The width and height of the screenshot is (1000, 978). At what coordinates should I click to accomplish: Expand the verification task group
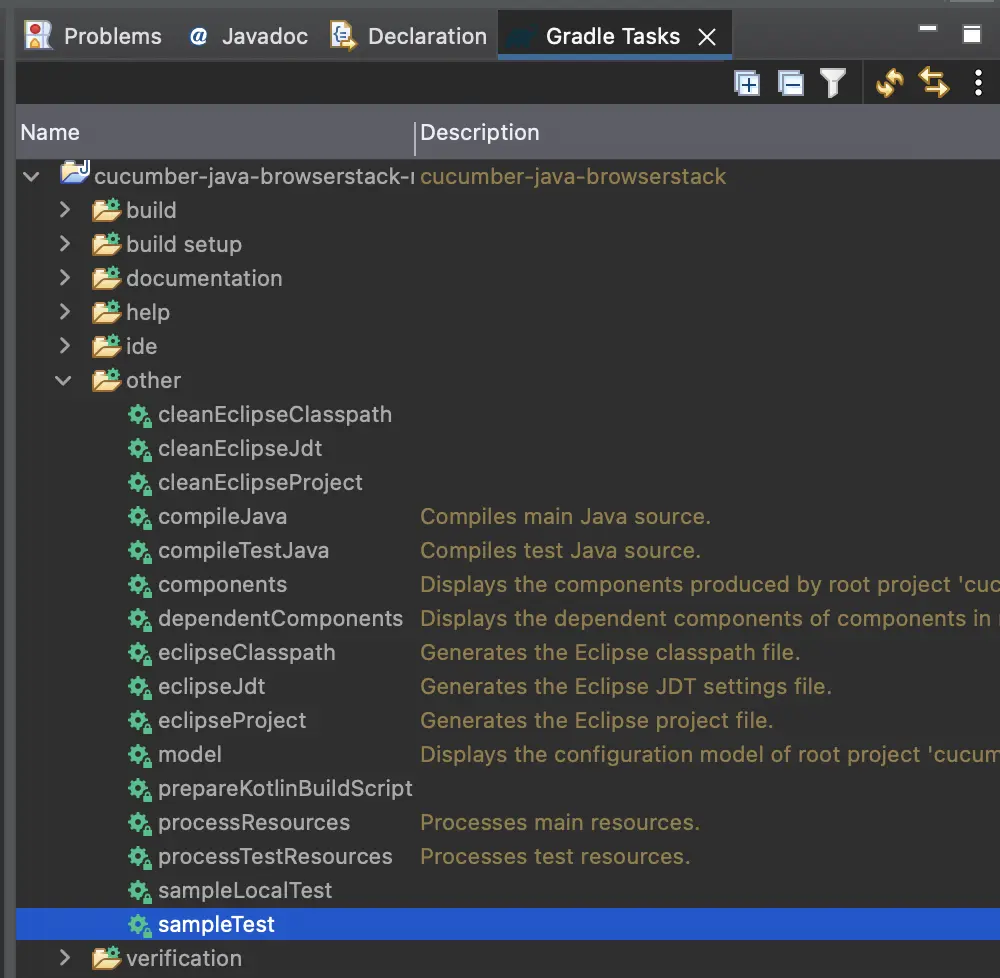click(65, 958)
